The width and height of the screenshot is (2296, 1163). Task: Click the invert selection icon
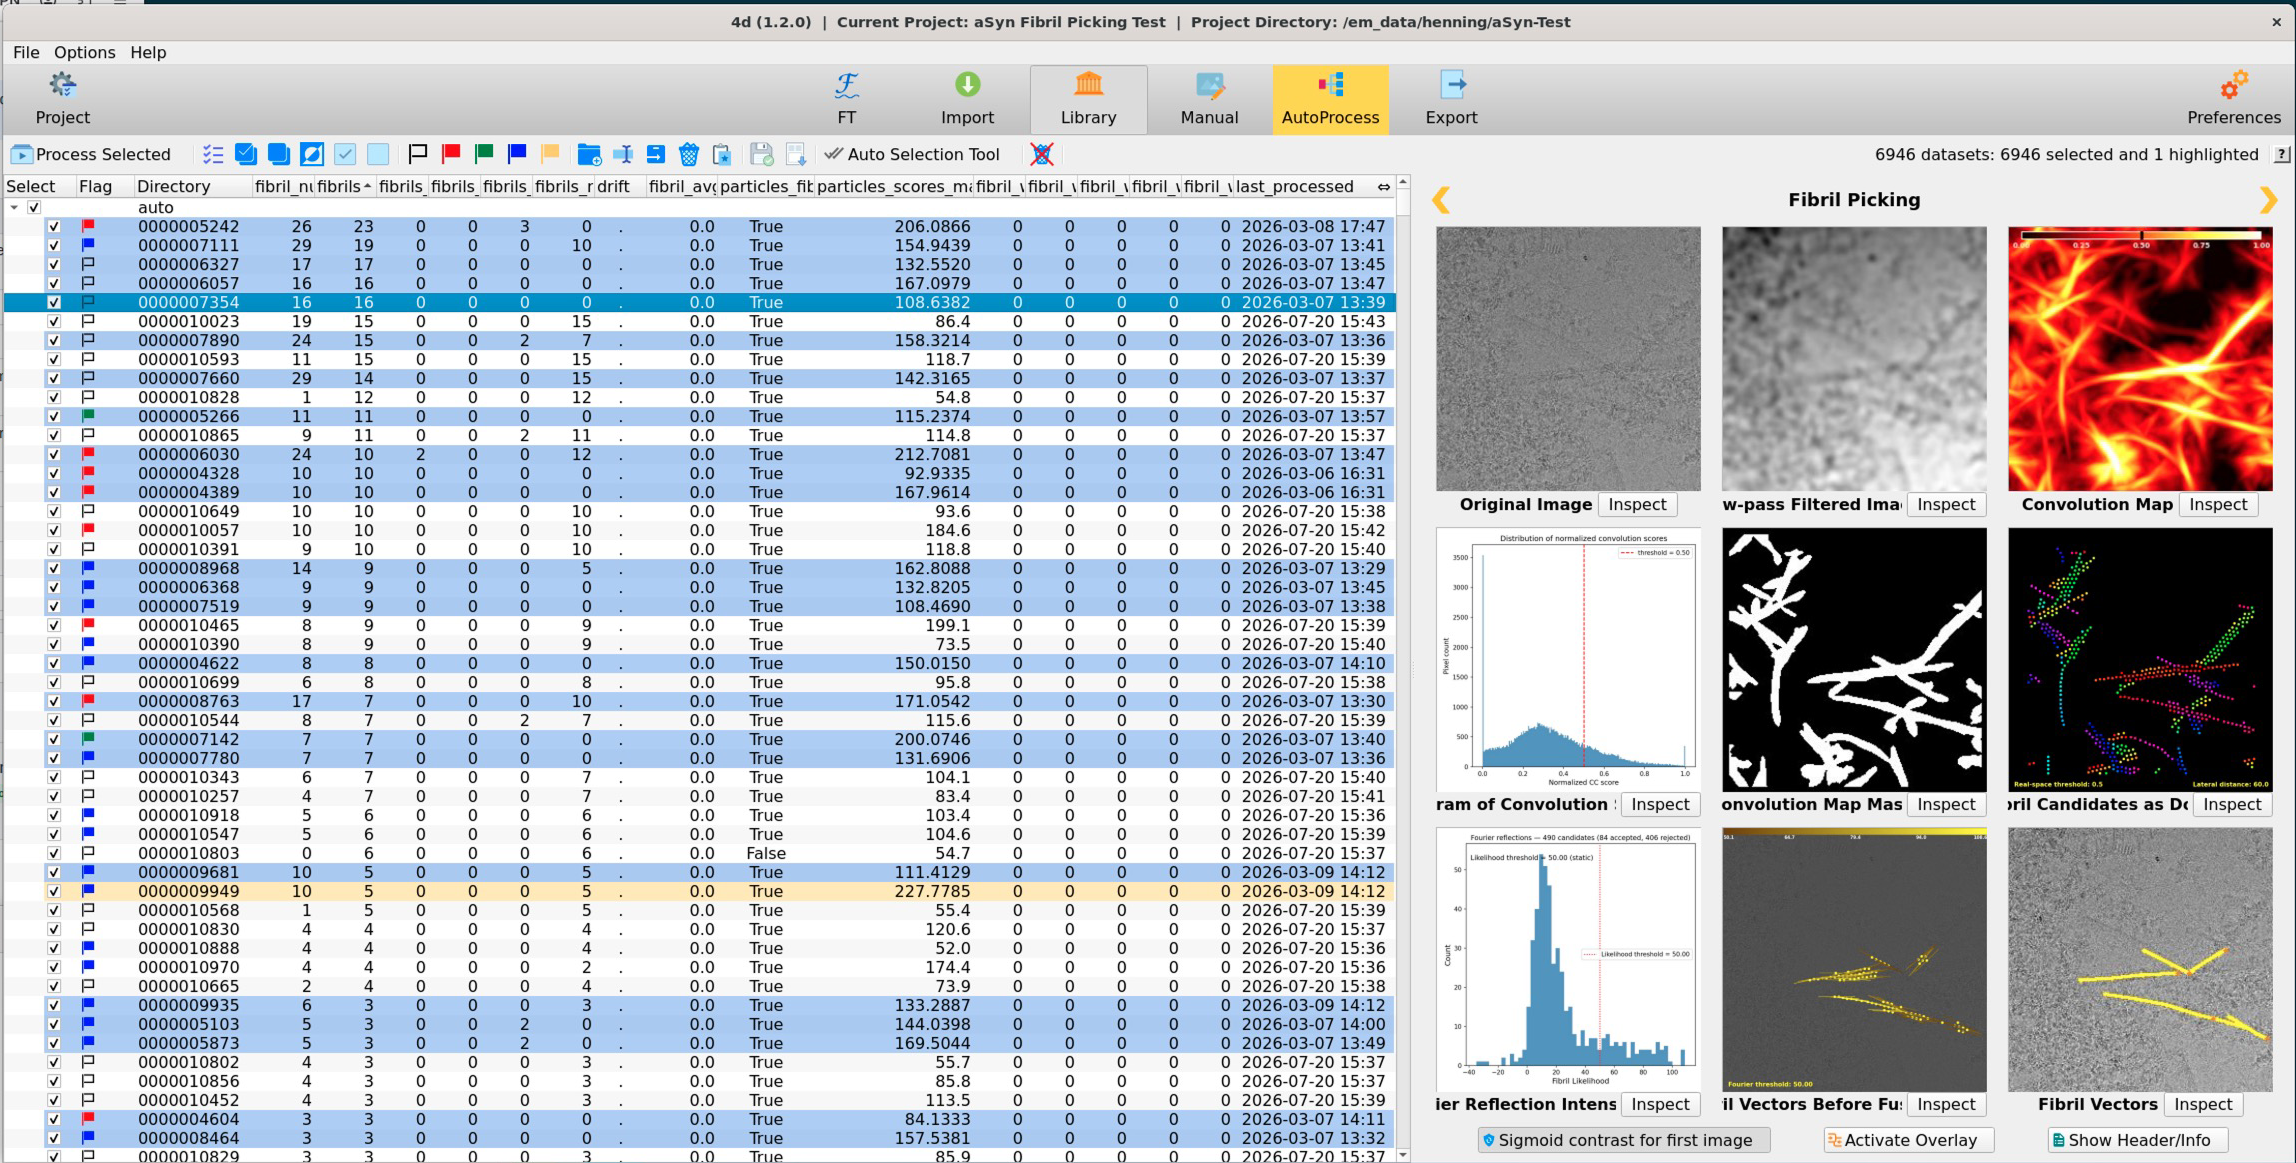[312, 154]
